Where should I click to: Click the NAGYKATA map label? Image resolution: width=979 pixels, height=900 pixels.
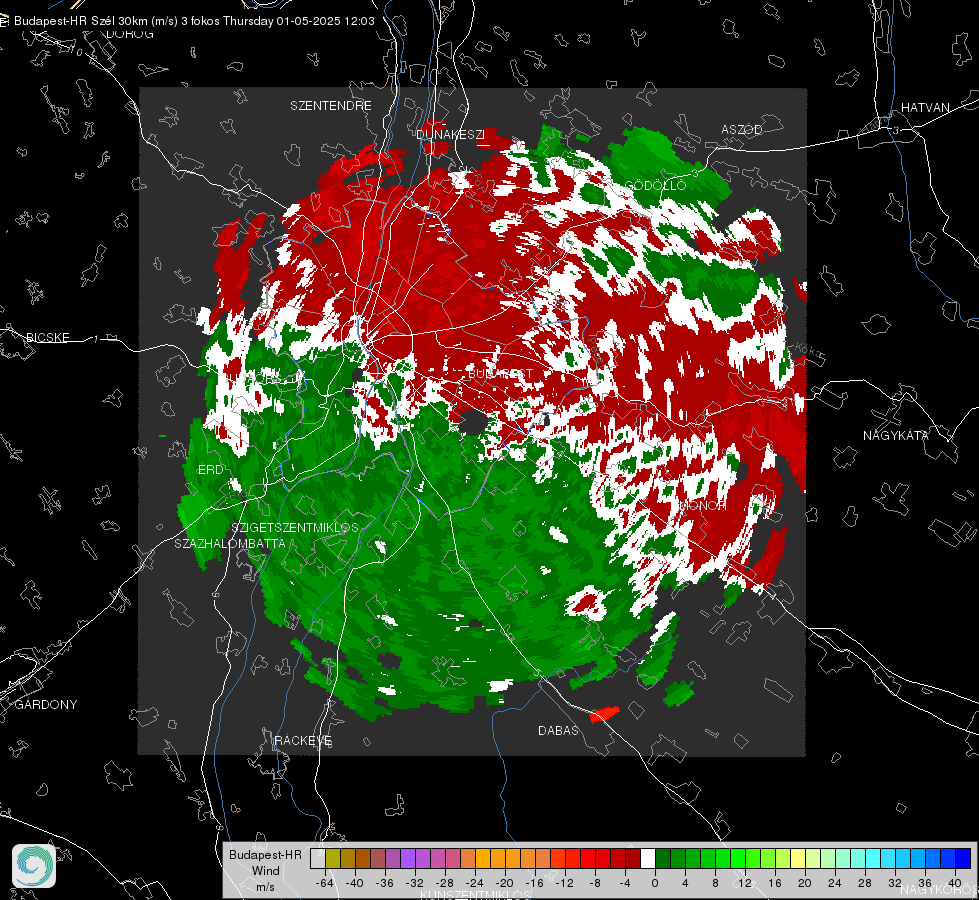896,435
